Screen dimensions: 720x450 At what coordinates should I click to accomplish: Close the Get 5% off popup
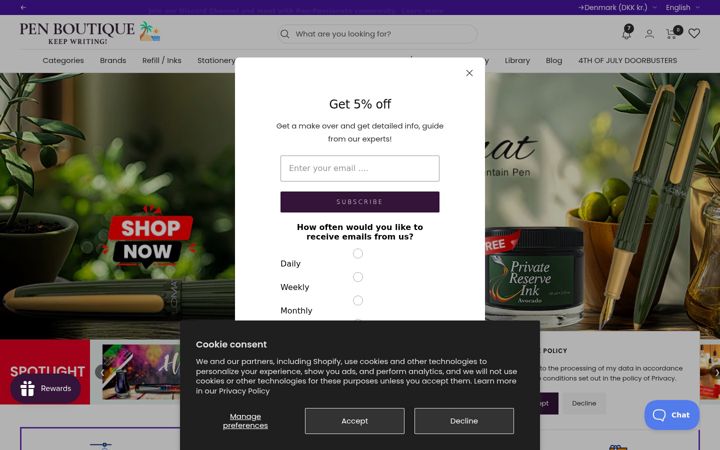coord(469,73)
